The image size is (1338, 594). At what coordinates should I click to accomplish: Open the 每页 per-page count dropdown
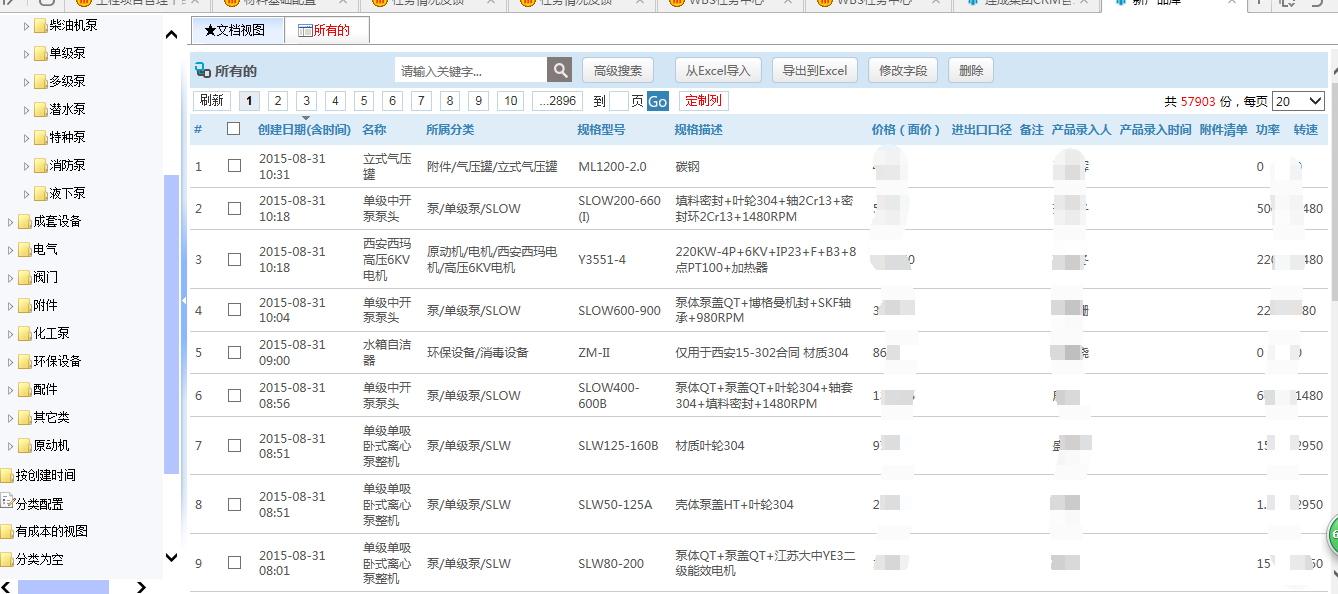point(1299,101)
